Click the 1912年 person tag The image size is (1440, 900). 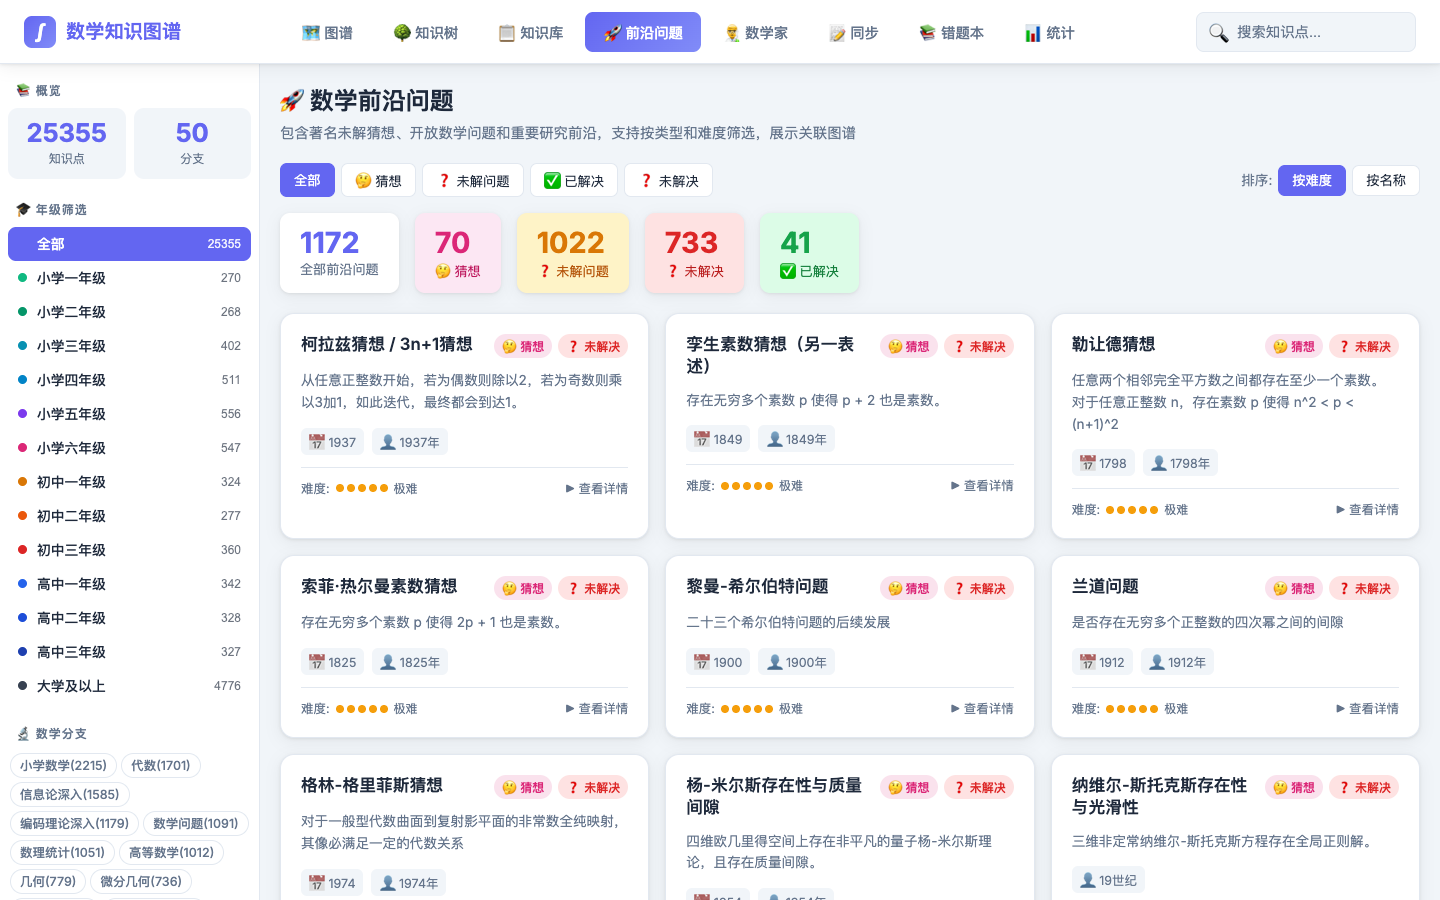click(x=1177, y=662)
